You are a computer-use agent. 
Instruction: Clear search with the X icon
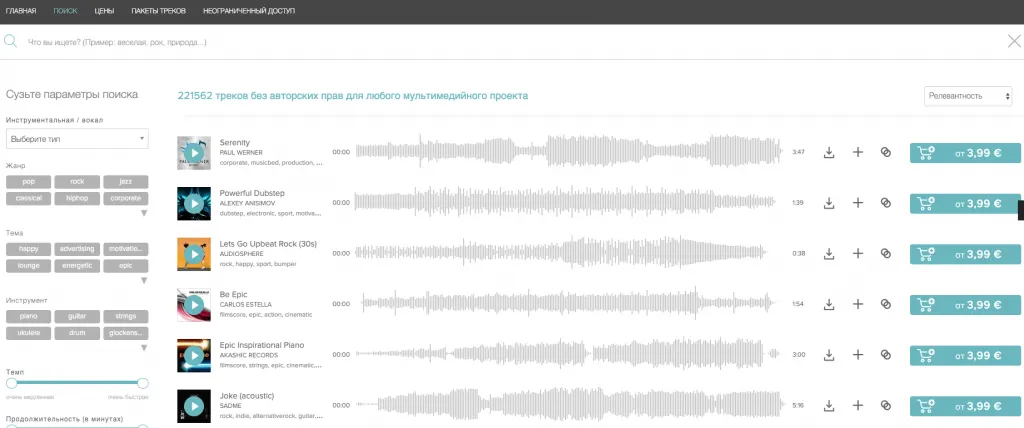tap(1014, 42)
